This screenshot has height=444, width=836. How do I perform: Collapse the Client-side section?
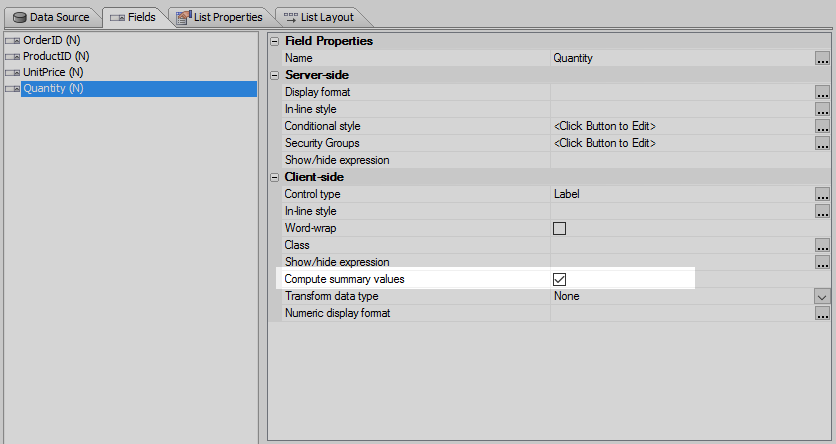[275, 177]
